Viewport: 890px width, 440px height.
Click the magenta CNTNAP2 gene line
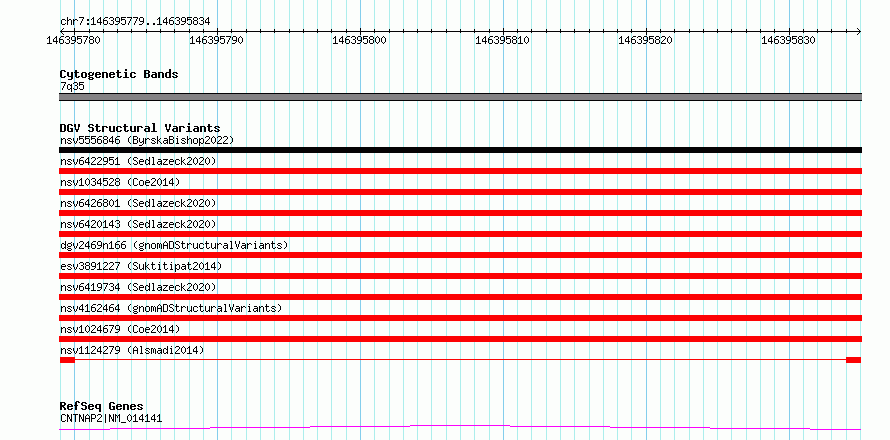[460, 427]
